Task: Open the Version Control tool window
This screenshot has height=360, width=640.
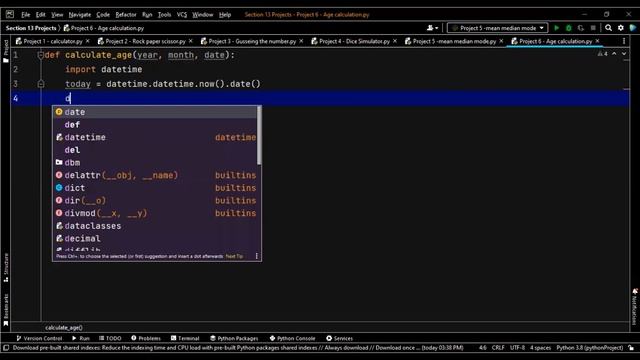Action: 39,338
